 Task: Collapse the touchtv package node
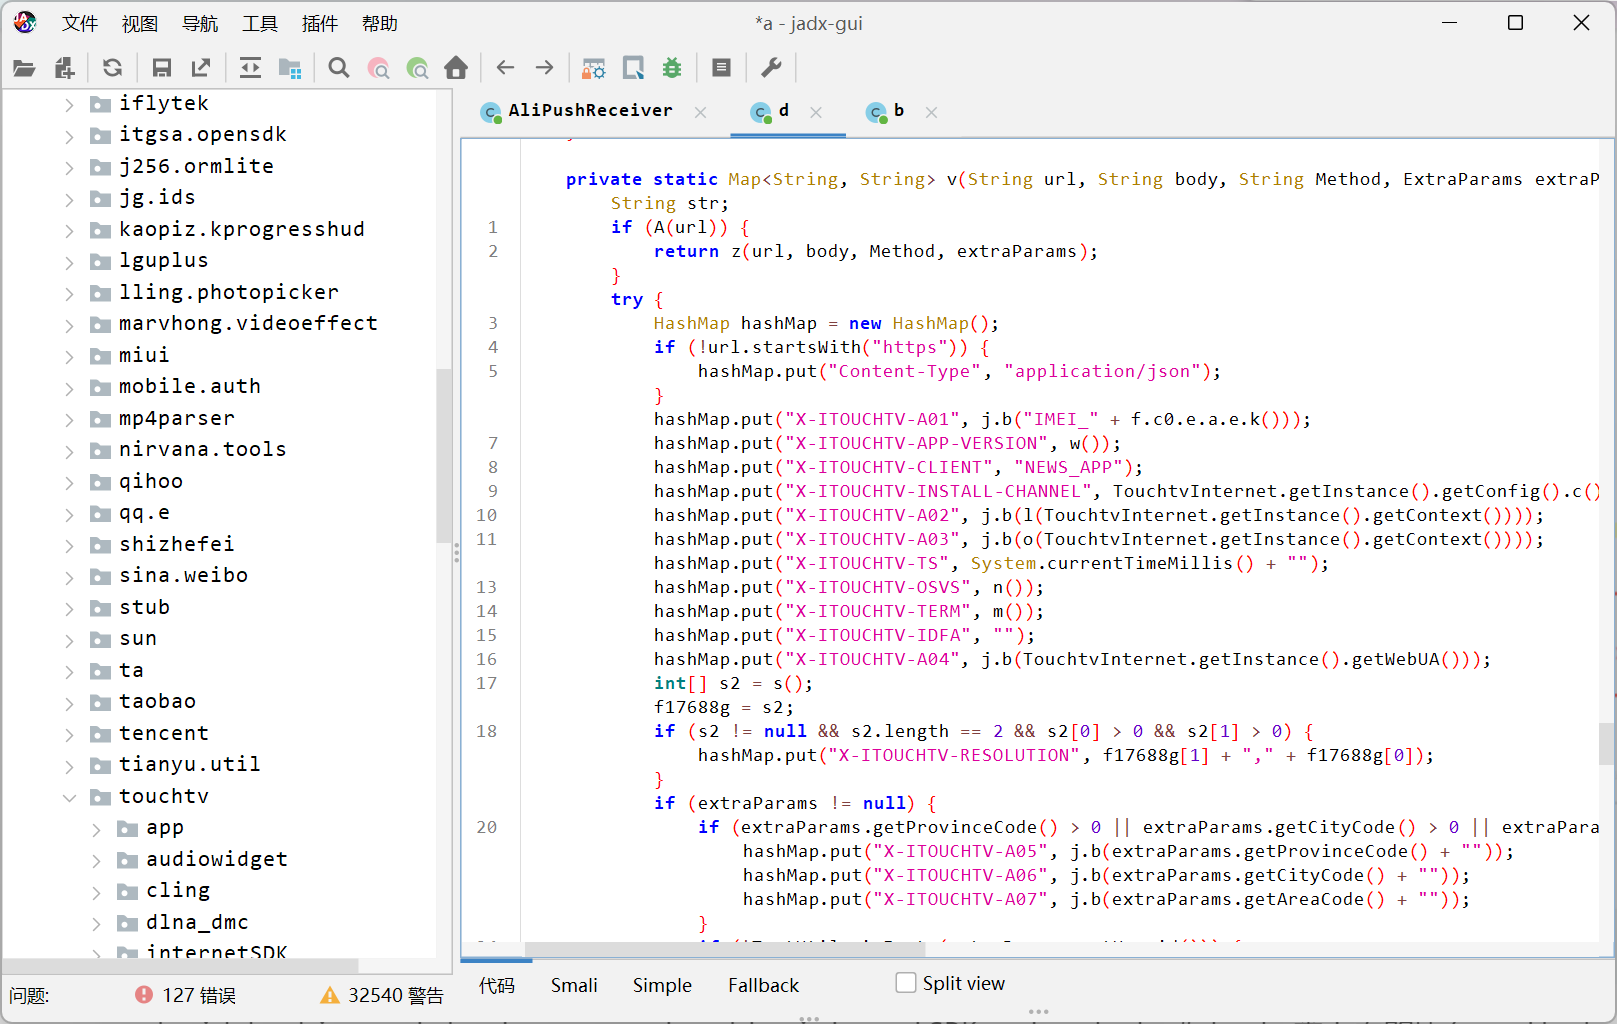tap(69, 797)
